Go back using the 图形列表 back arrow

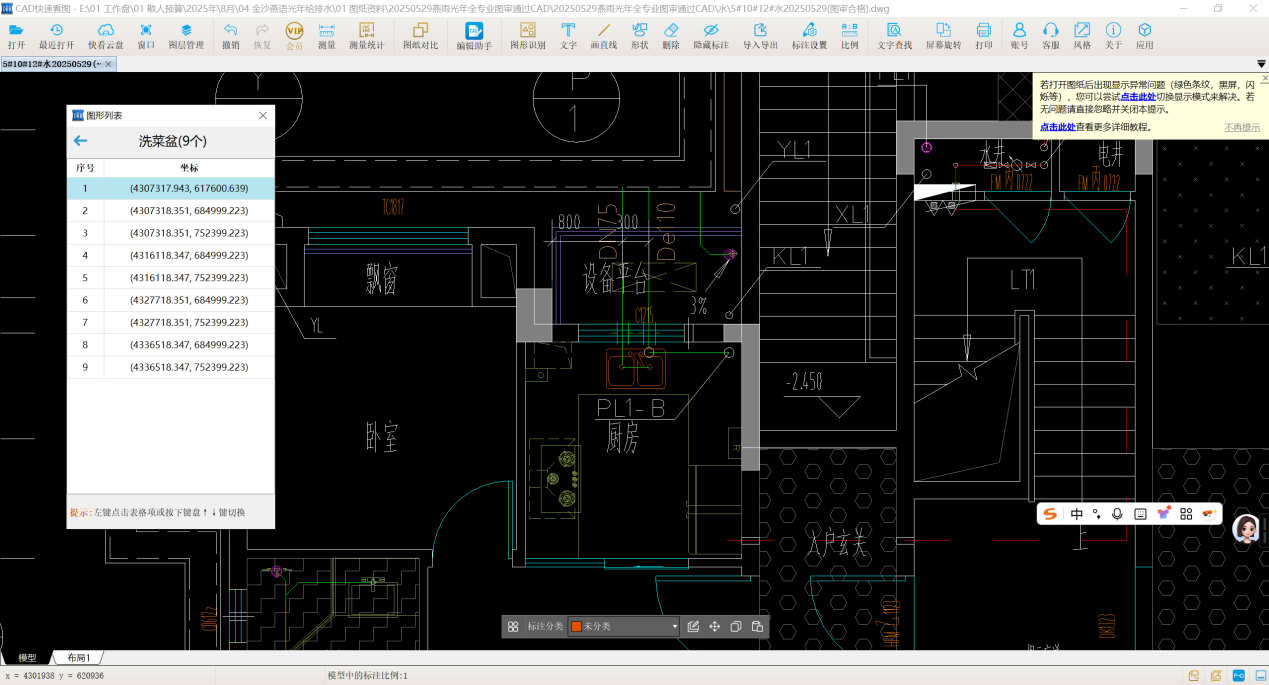pos(81,141)
